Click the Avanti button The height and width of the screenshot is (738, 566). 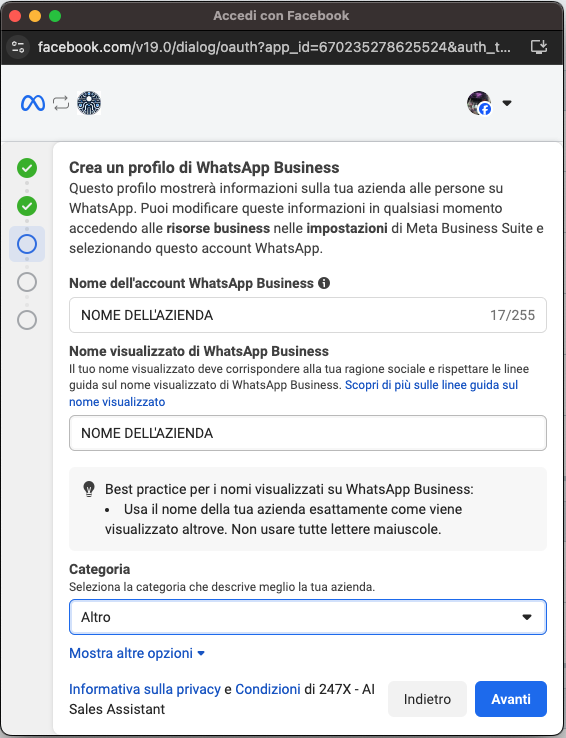tap(511, 699)
